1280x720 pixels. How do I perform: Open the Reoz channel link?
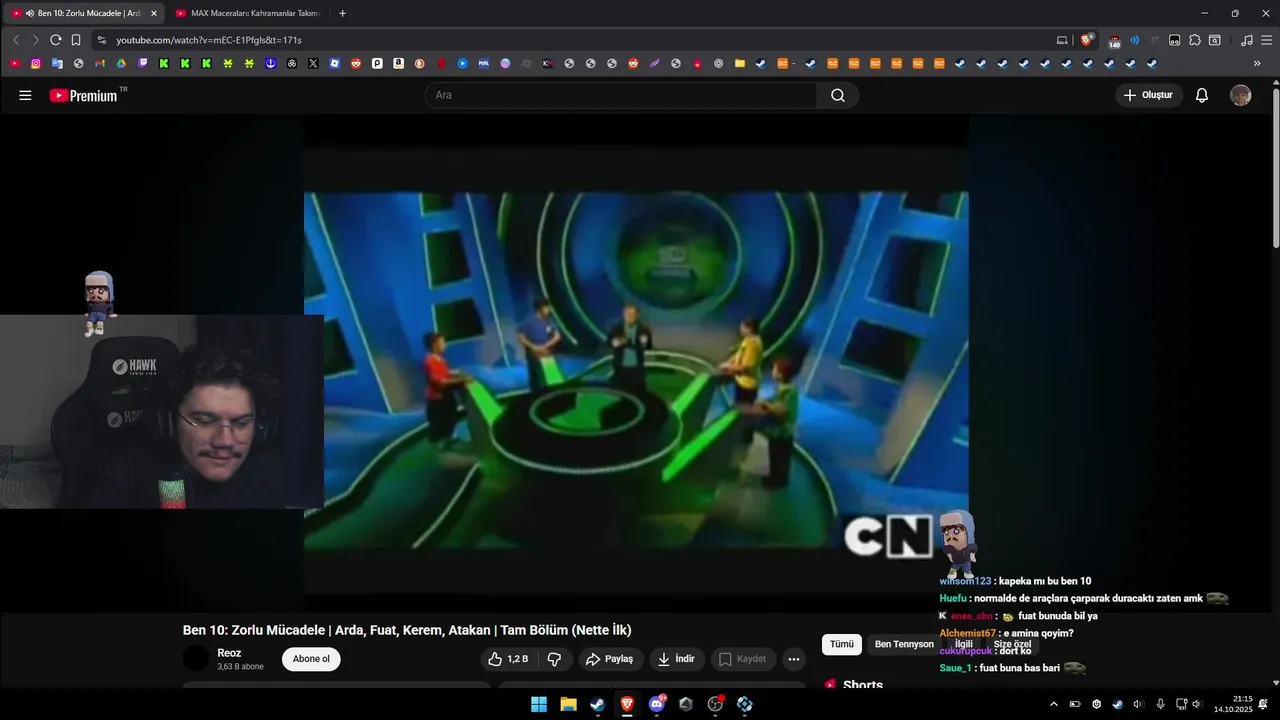[x=229, y=653]
